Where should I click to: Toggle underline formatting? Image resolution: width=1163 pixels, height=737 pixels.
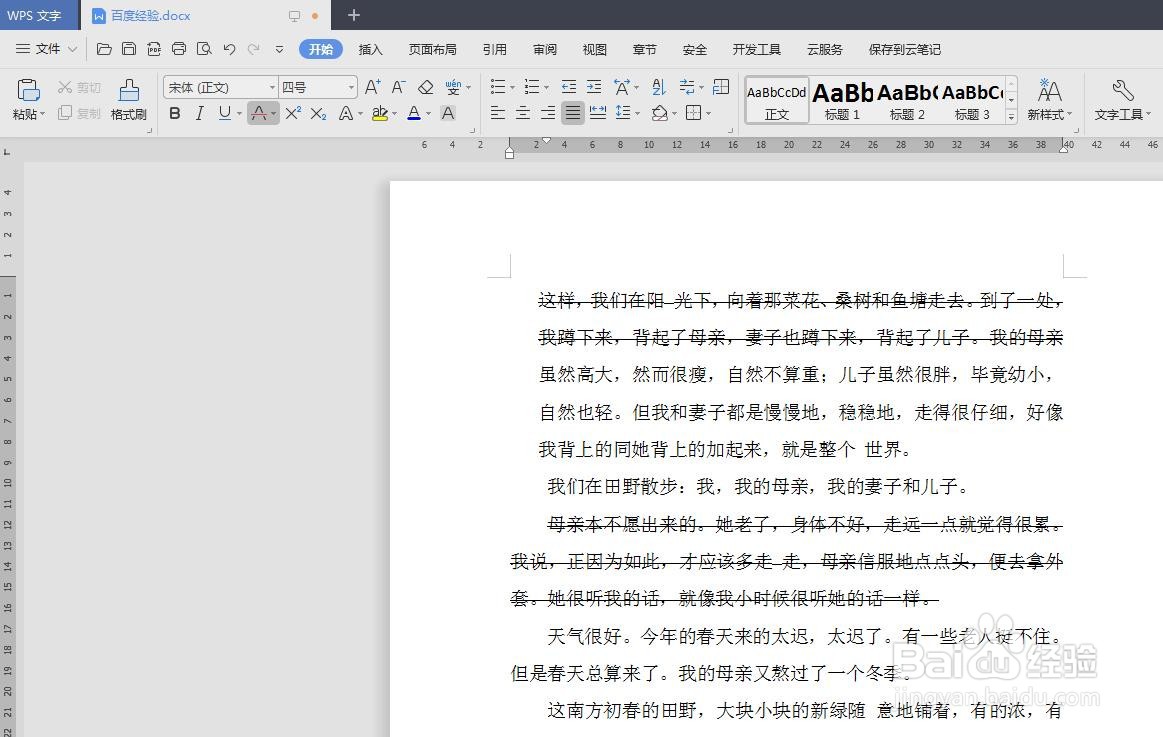coord(222,113)
